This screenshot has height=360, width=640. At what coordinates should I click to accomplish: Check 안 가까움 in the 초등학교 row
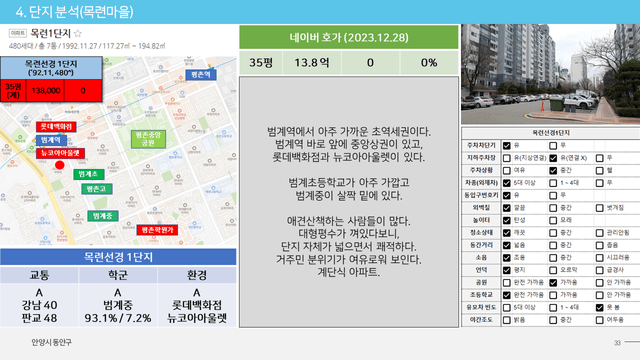[x=600, y=295]
